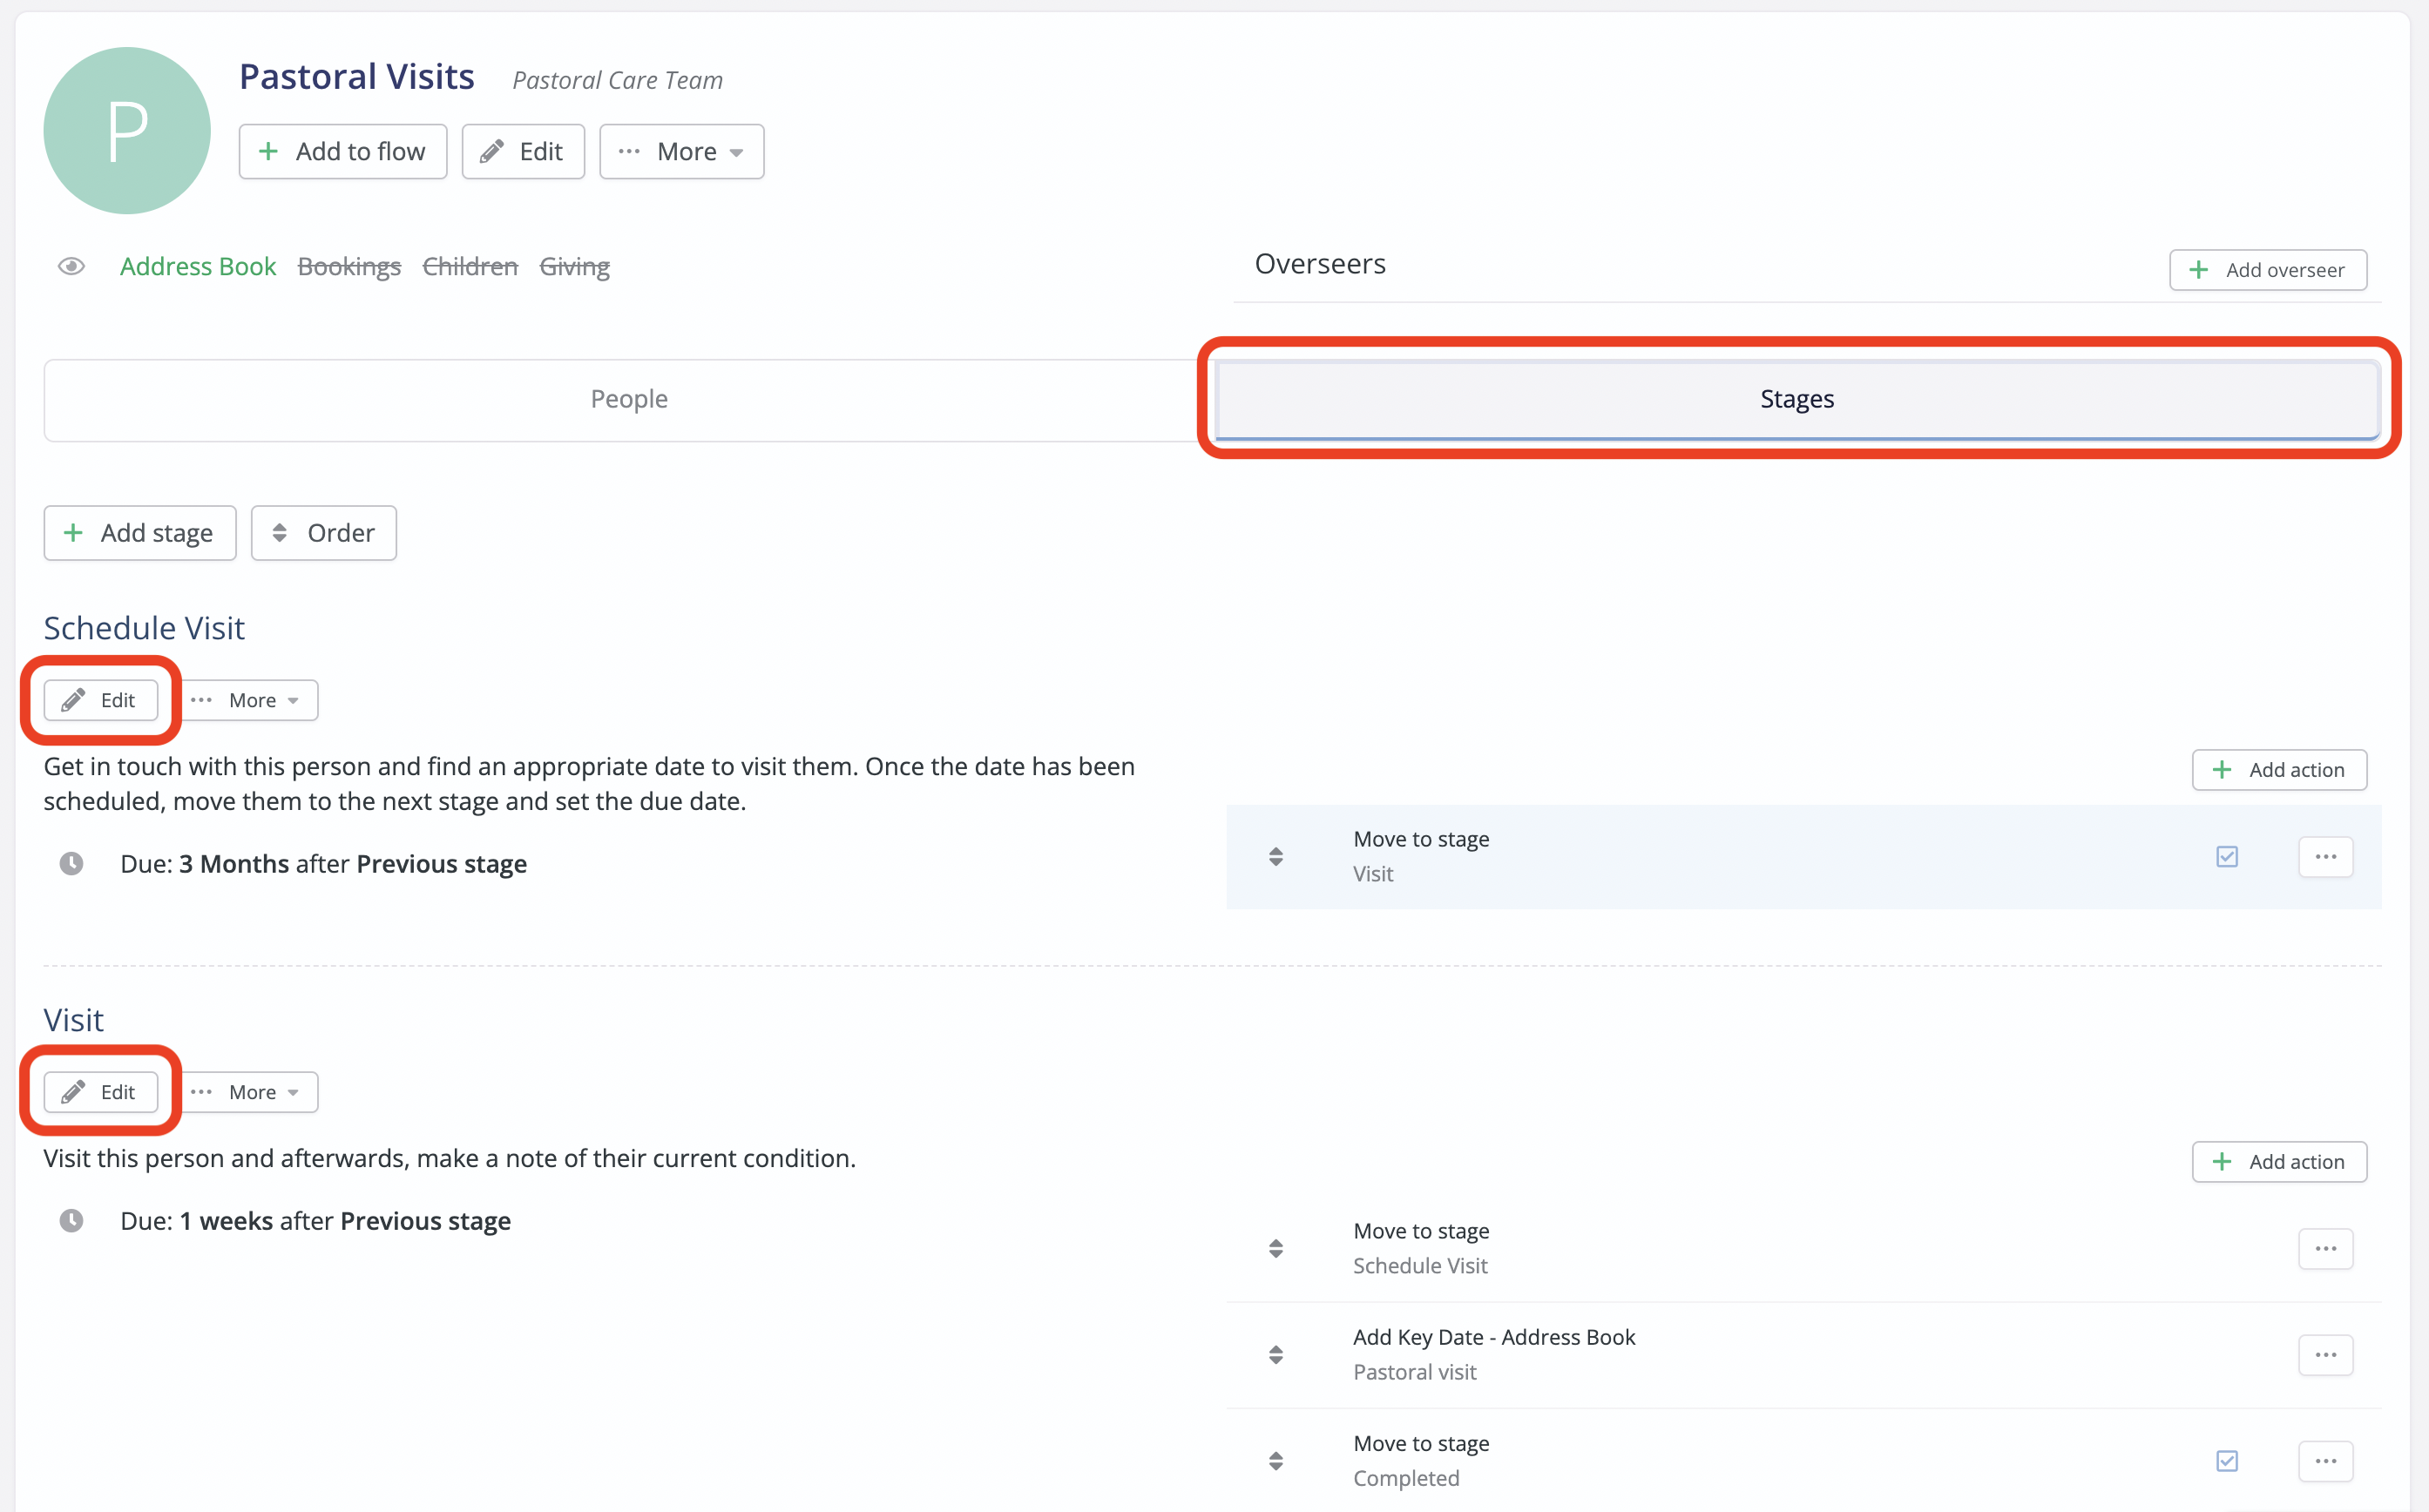
Task: Expand the More dropdown beside Pastoral Visits Edit
Action: (x=681, y=152)
